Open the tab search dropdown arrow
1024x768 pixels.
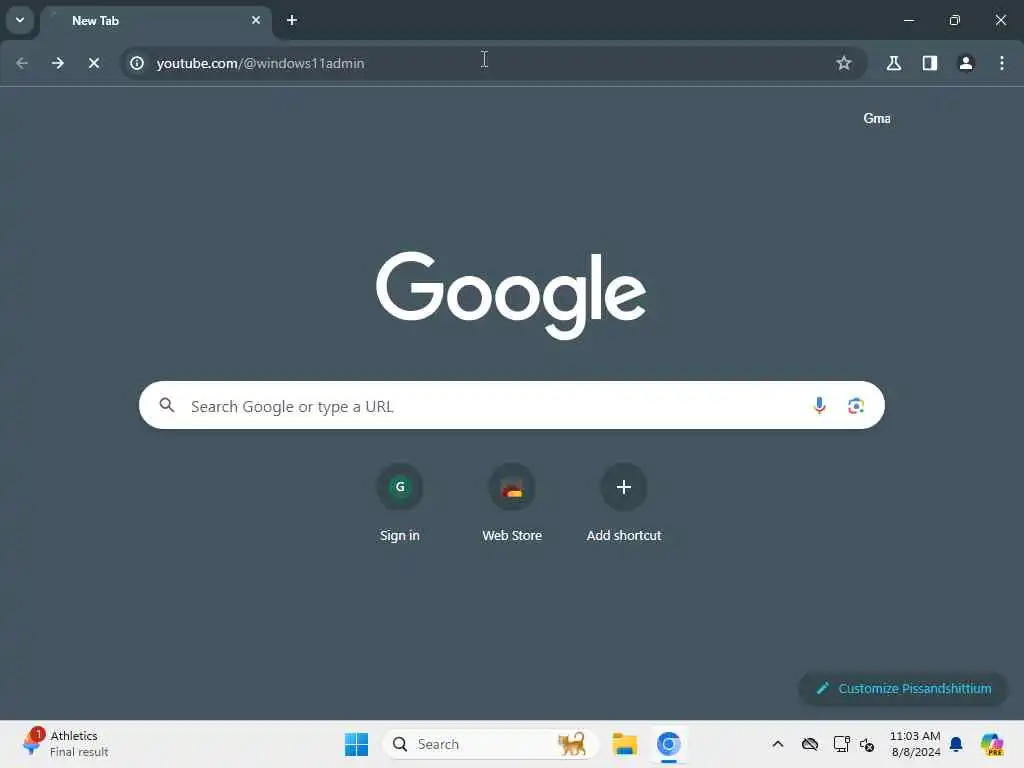point(20,20)
